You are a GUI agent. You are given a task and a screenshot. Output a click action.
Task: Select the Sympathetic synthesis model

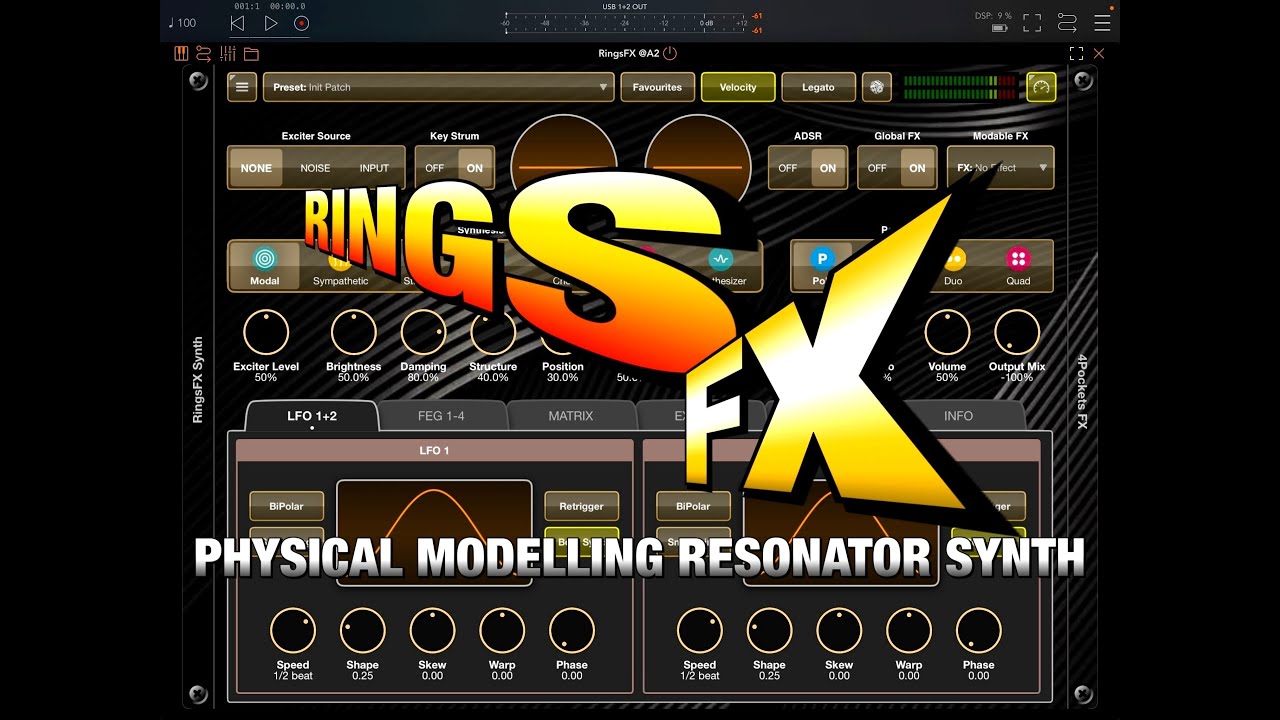[340, 265]
